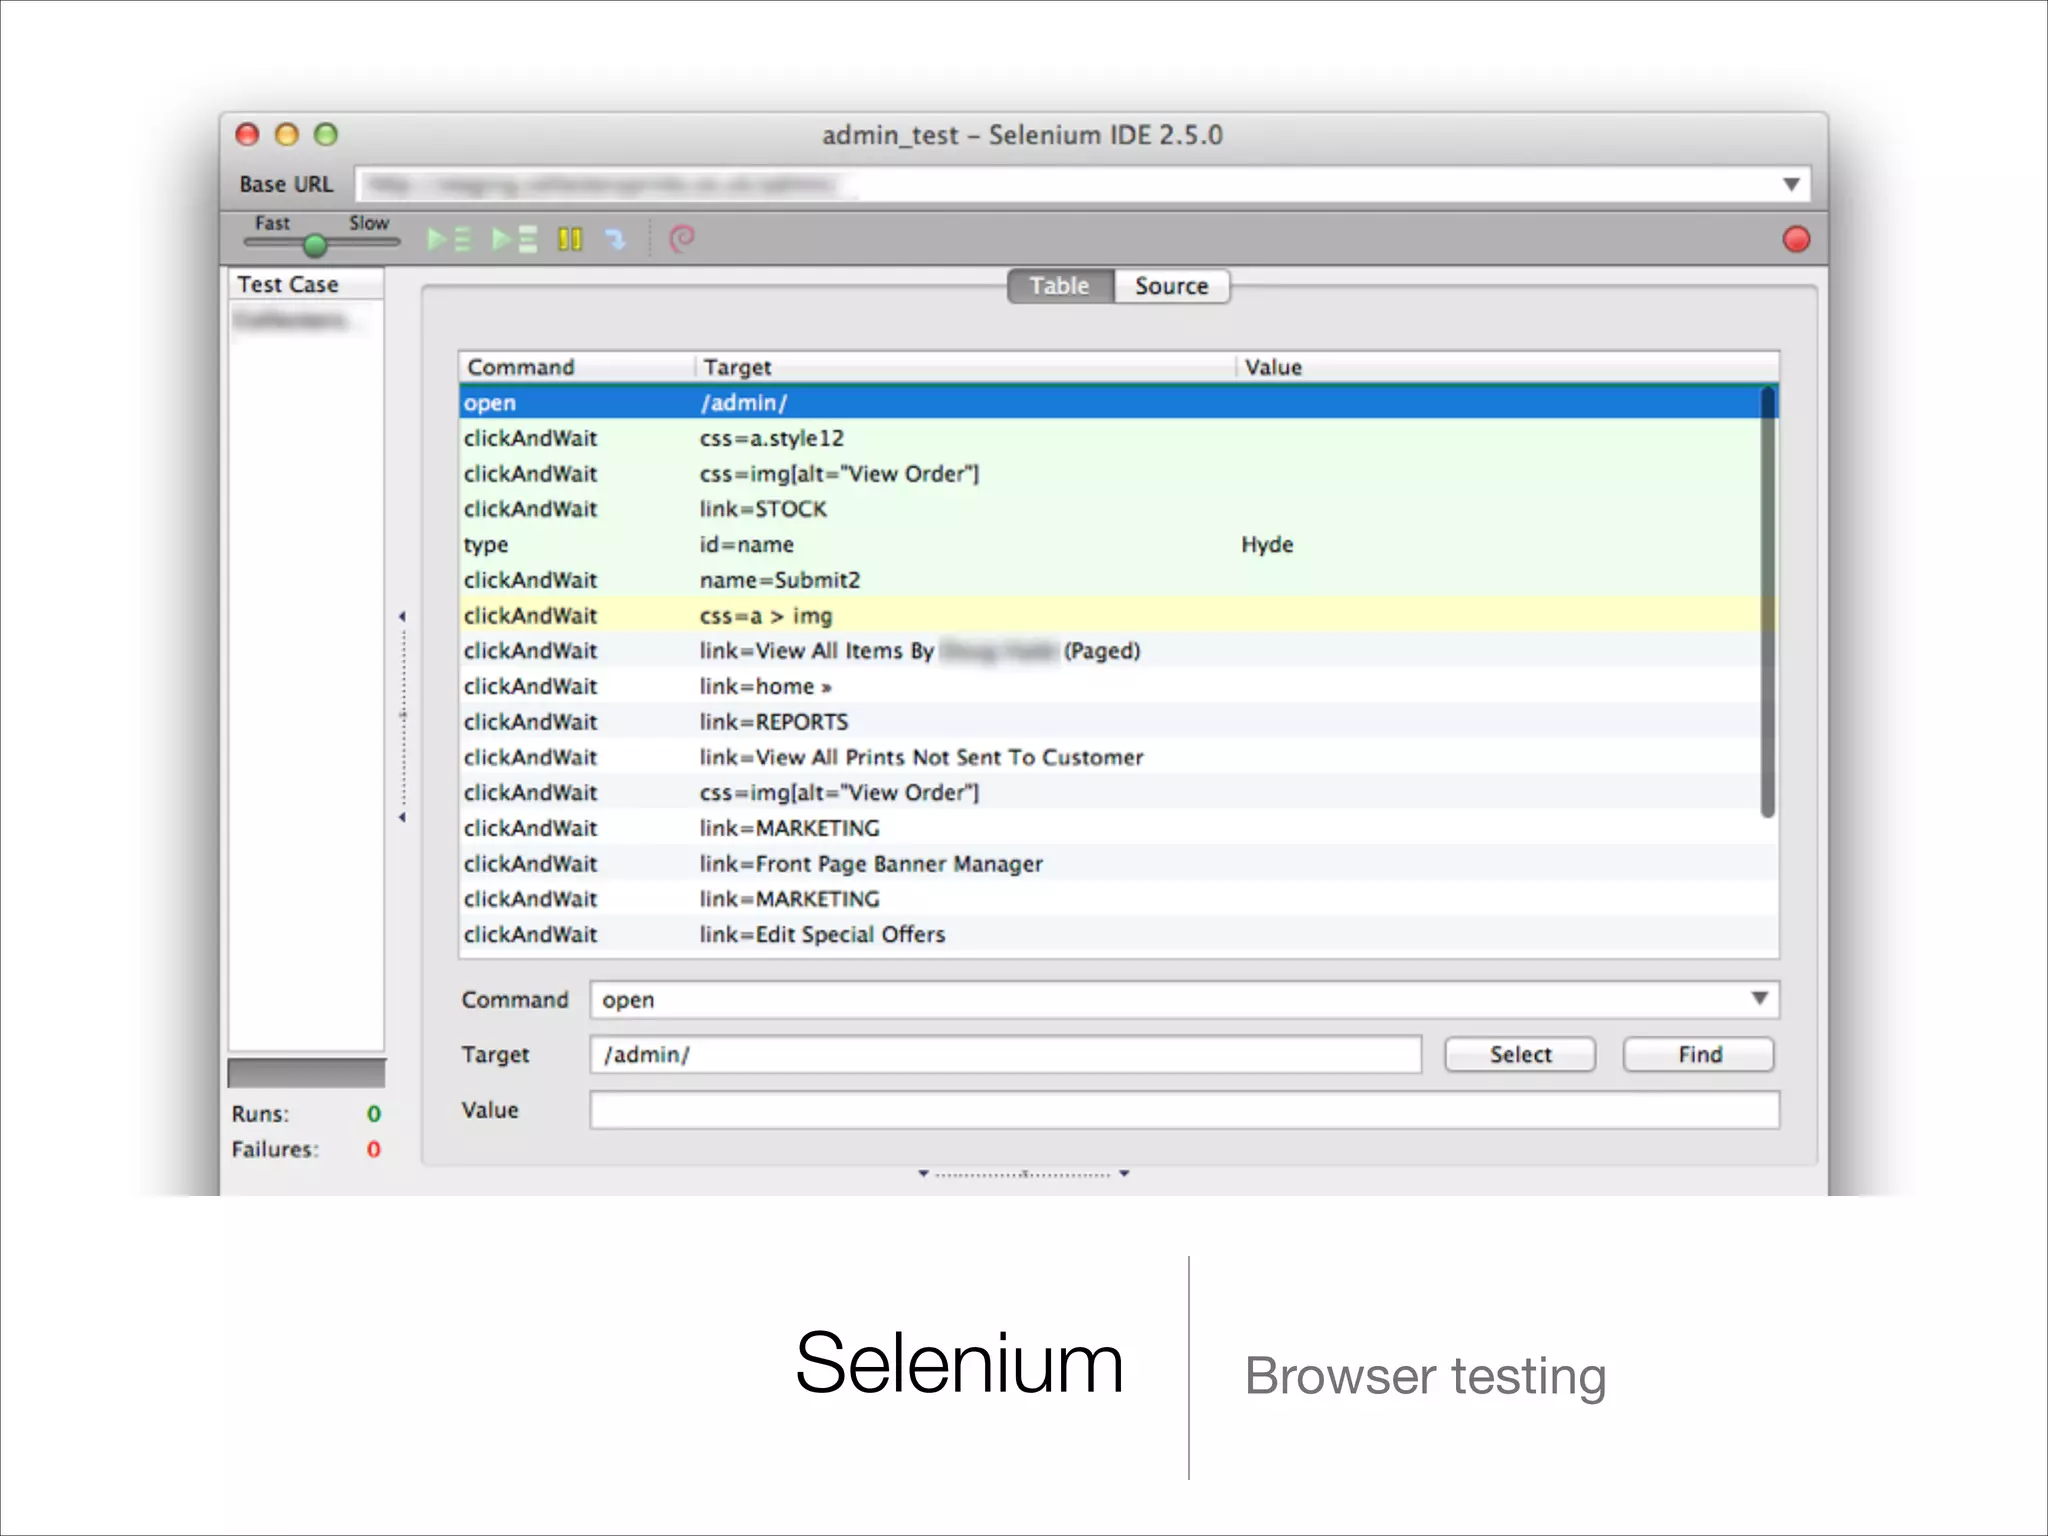Step through the next command
2048x1536 pixels.
[616, 239]
